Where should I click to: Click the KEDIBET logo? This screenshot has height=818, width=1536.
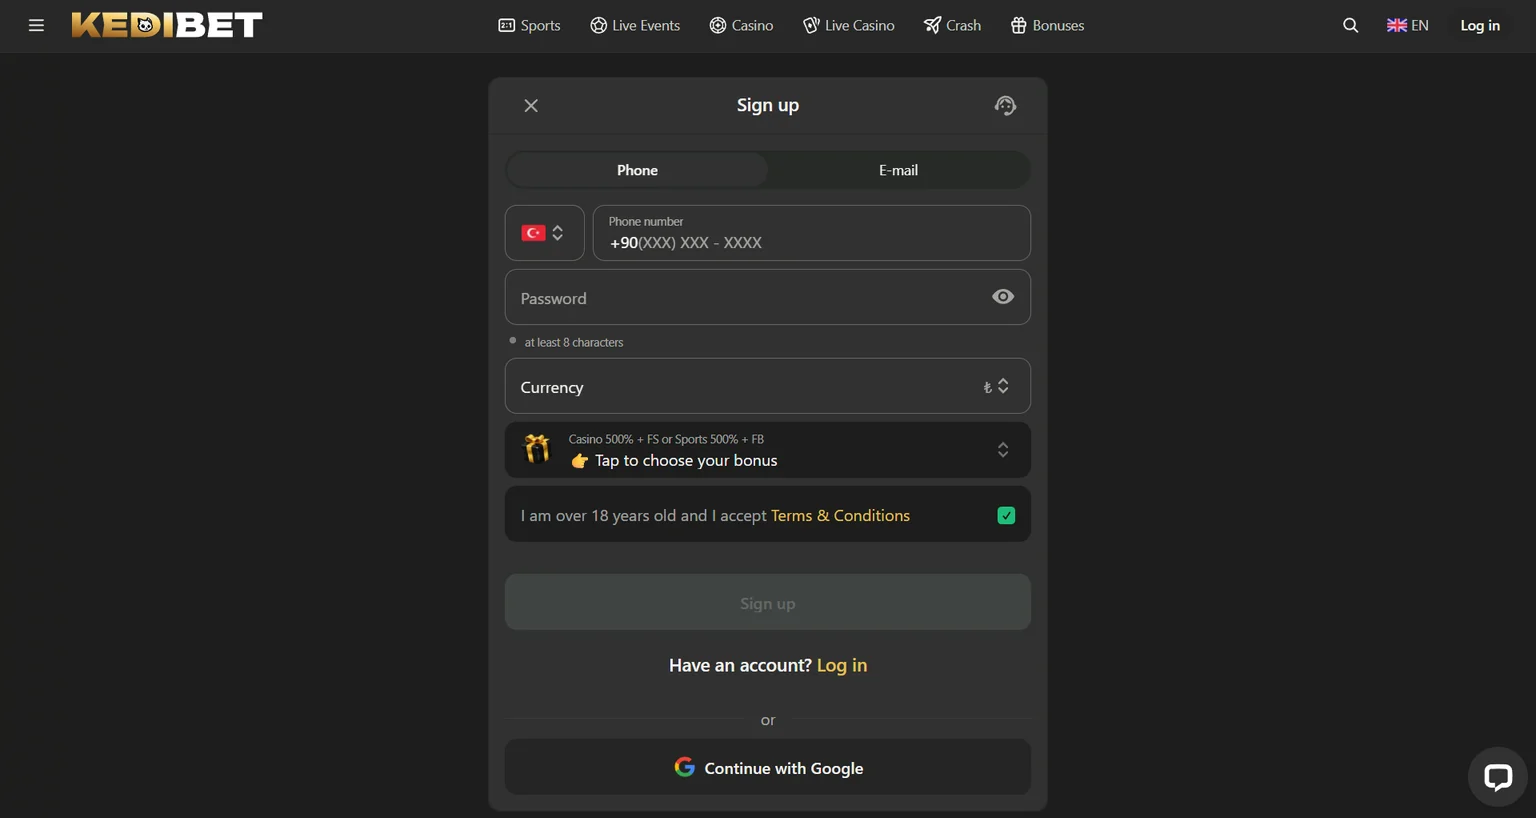(167, 25)
